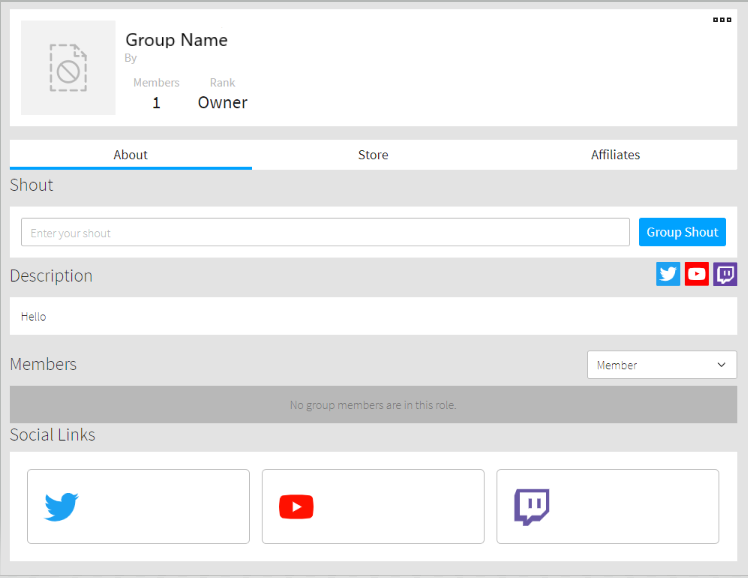
Task: Click the 'Hello' description text
Action: click(x=33, y=317)
